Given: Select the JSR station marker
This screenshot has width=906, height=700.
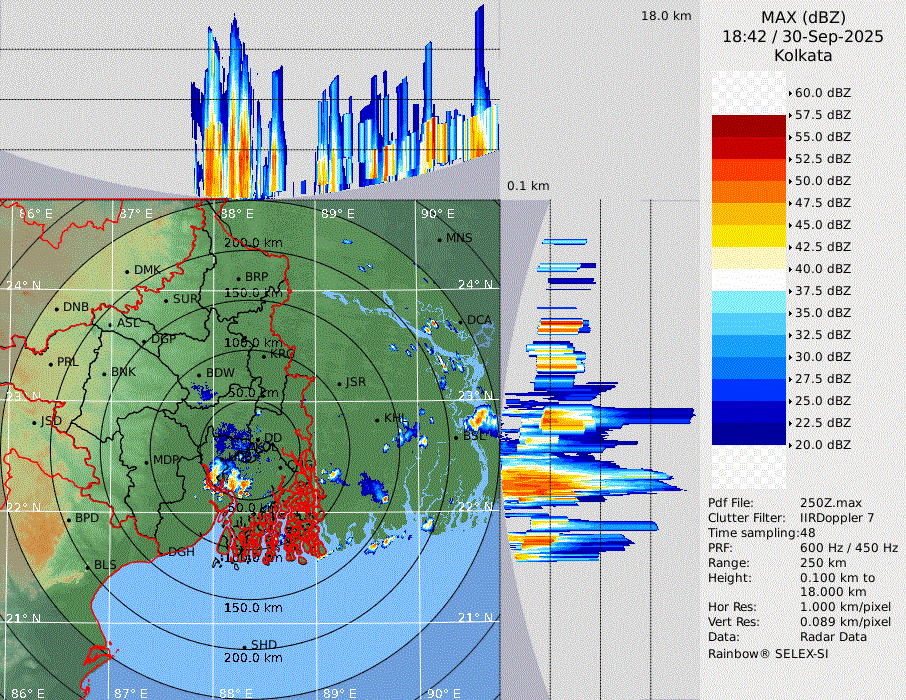Looking at the screenshot, I should click(x=338, y=384).
